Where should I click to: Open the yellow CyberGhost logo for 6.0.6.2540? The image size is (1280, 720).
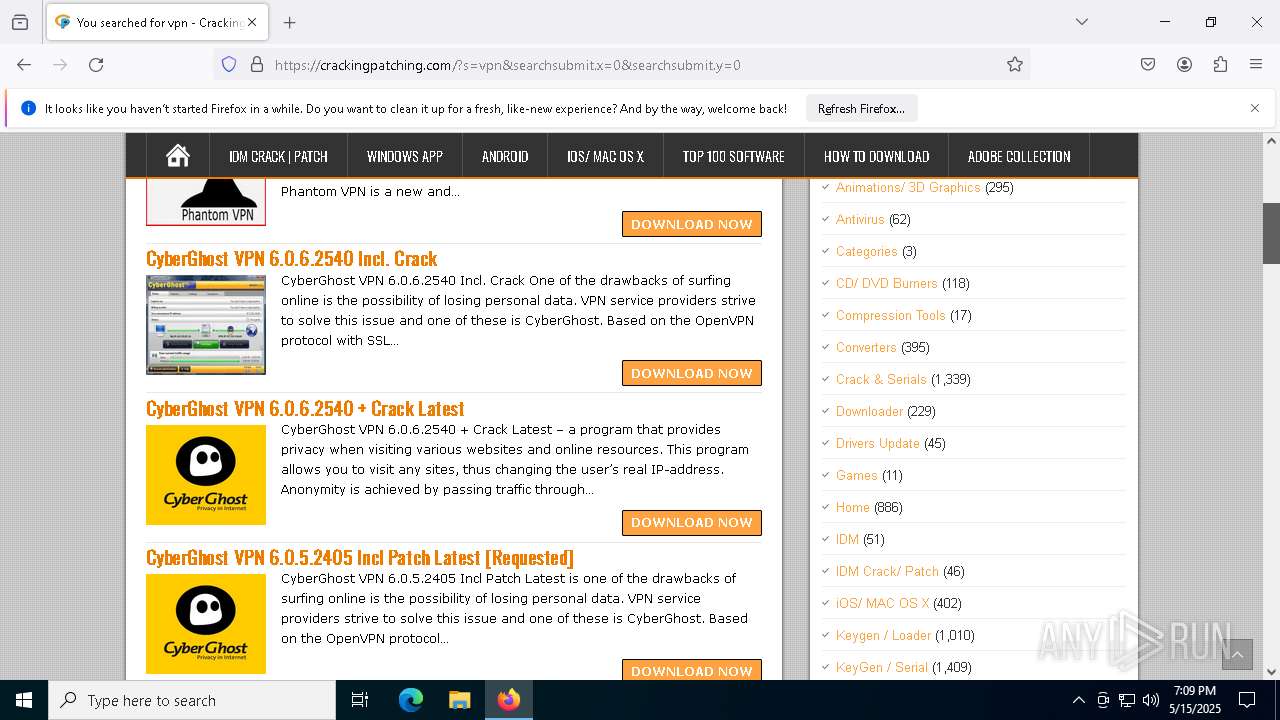[x=206, y=475]
